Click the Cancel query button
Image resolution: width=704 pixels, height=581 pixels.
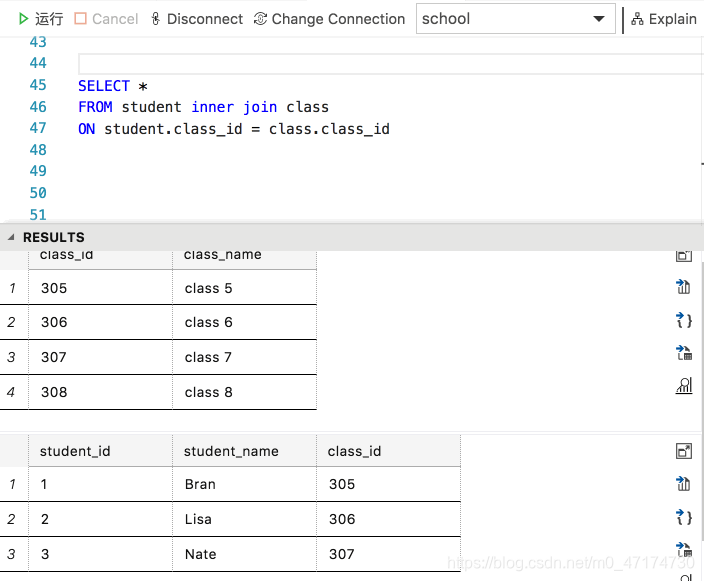pyautogui.click(x=106, y=19)
